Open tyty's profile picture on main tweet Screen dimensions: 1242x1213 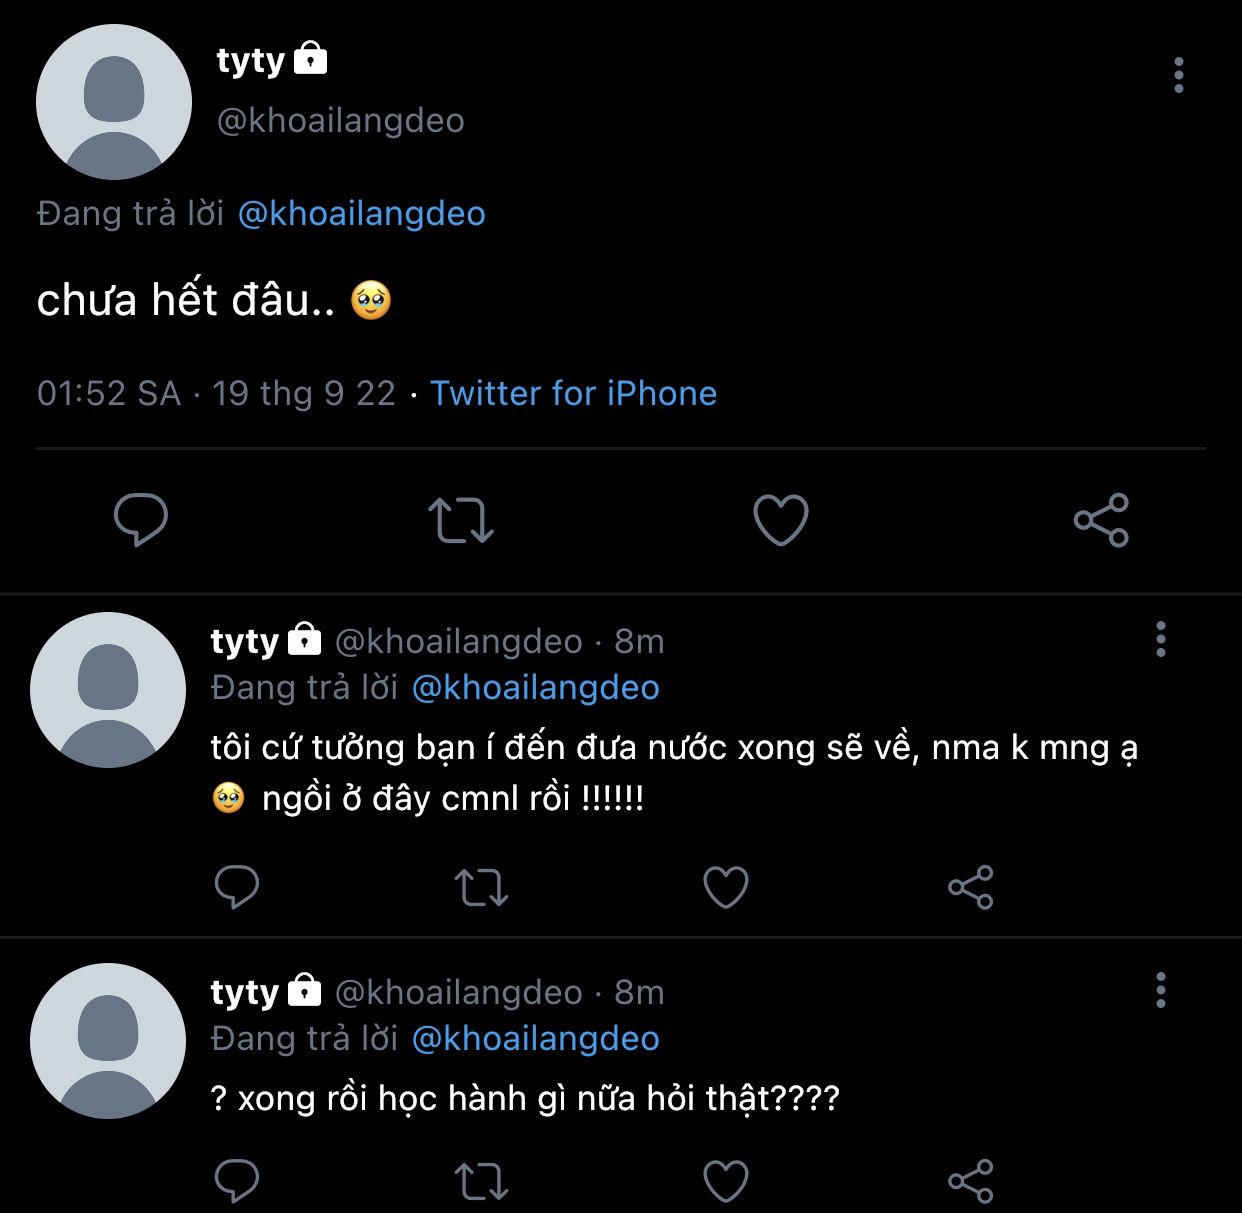click(114, 102)
